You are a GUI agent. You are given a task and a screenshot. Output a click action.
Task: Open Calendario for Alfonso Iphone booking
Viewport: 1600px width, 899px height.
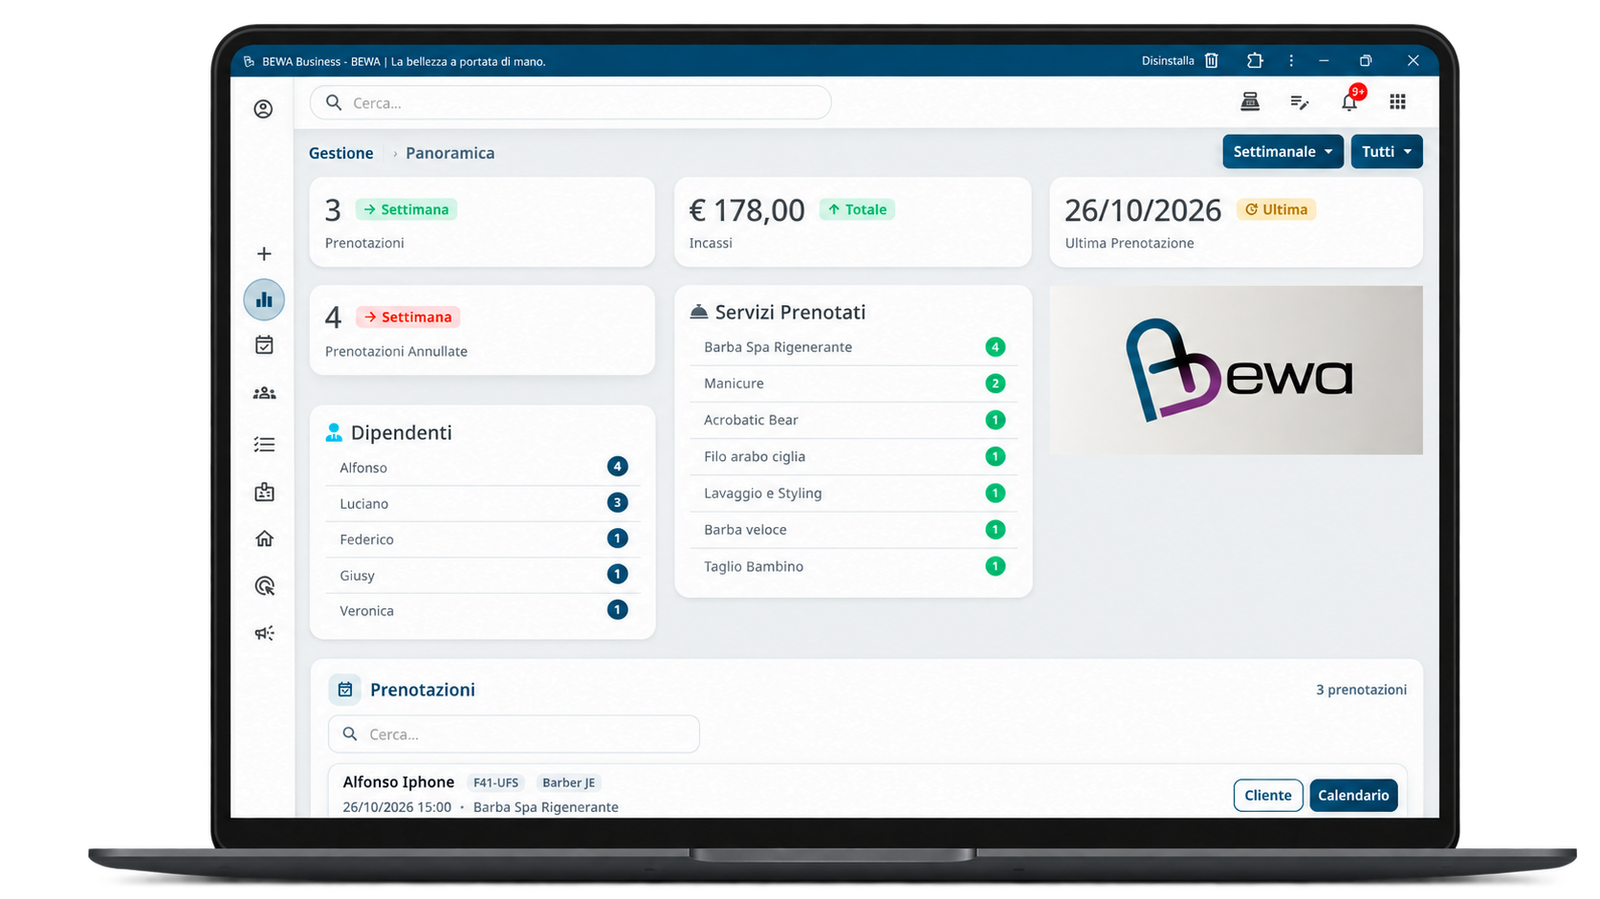[1353, 795]
